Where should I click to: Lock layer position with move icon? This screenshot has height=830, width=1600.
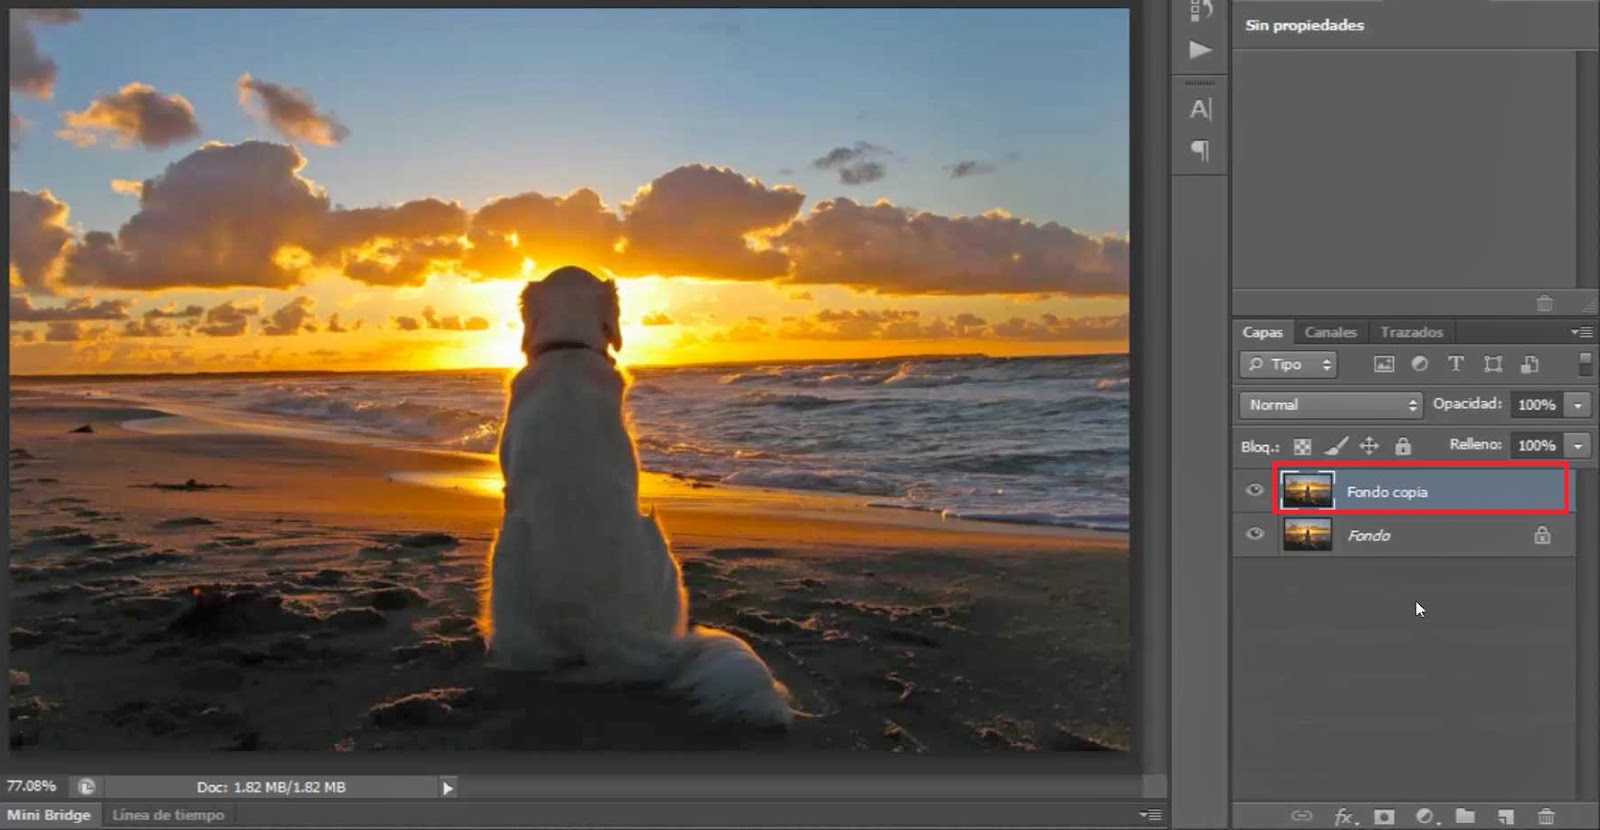pos(1369,446)
